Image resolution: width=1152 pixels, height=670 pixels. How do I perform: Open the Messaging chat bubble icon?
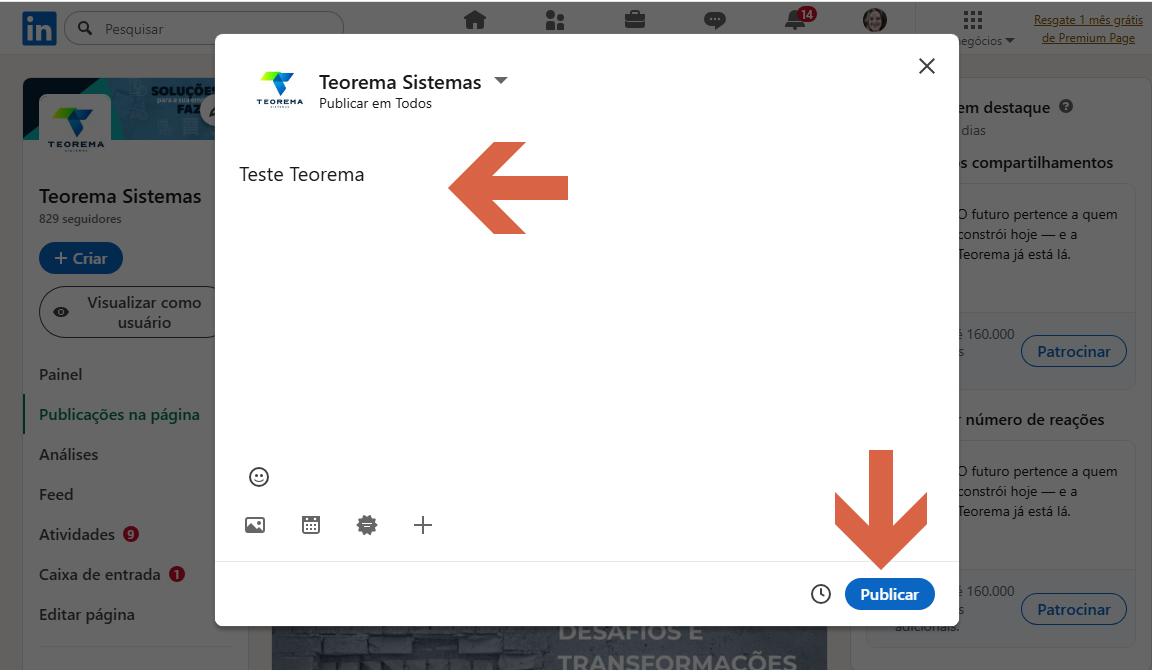coord(715,21)
